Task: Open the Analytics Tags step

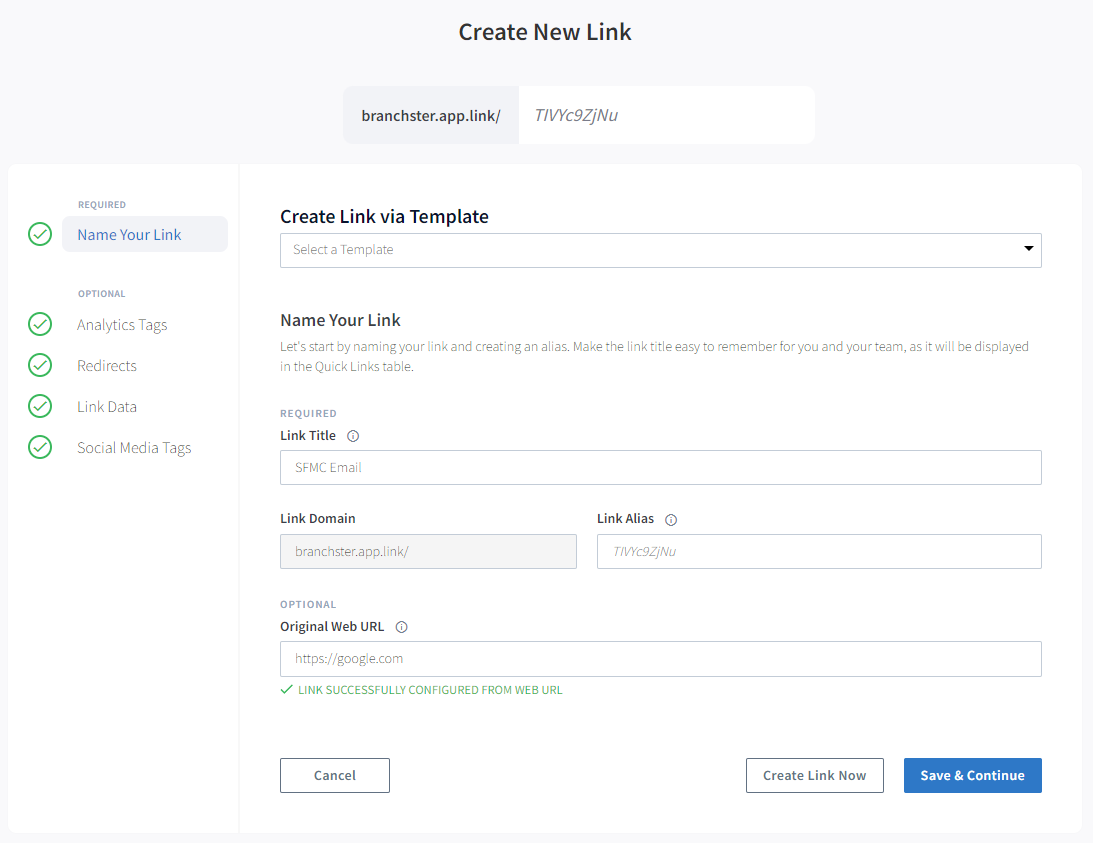Action: [x=122, y=325]
